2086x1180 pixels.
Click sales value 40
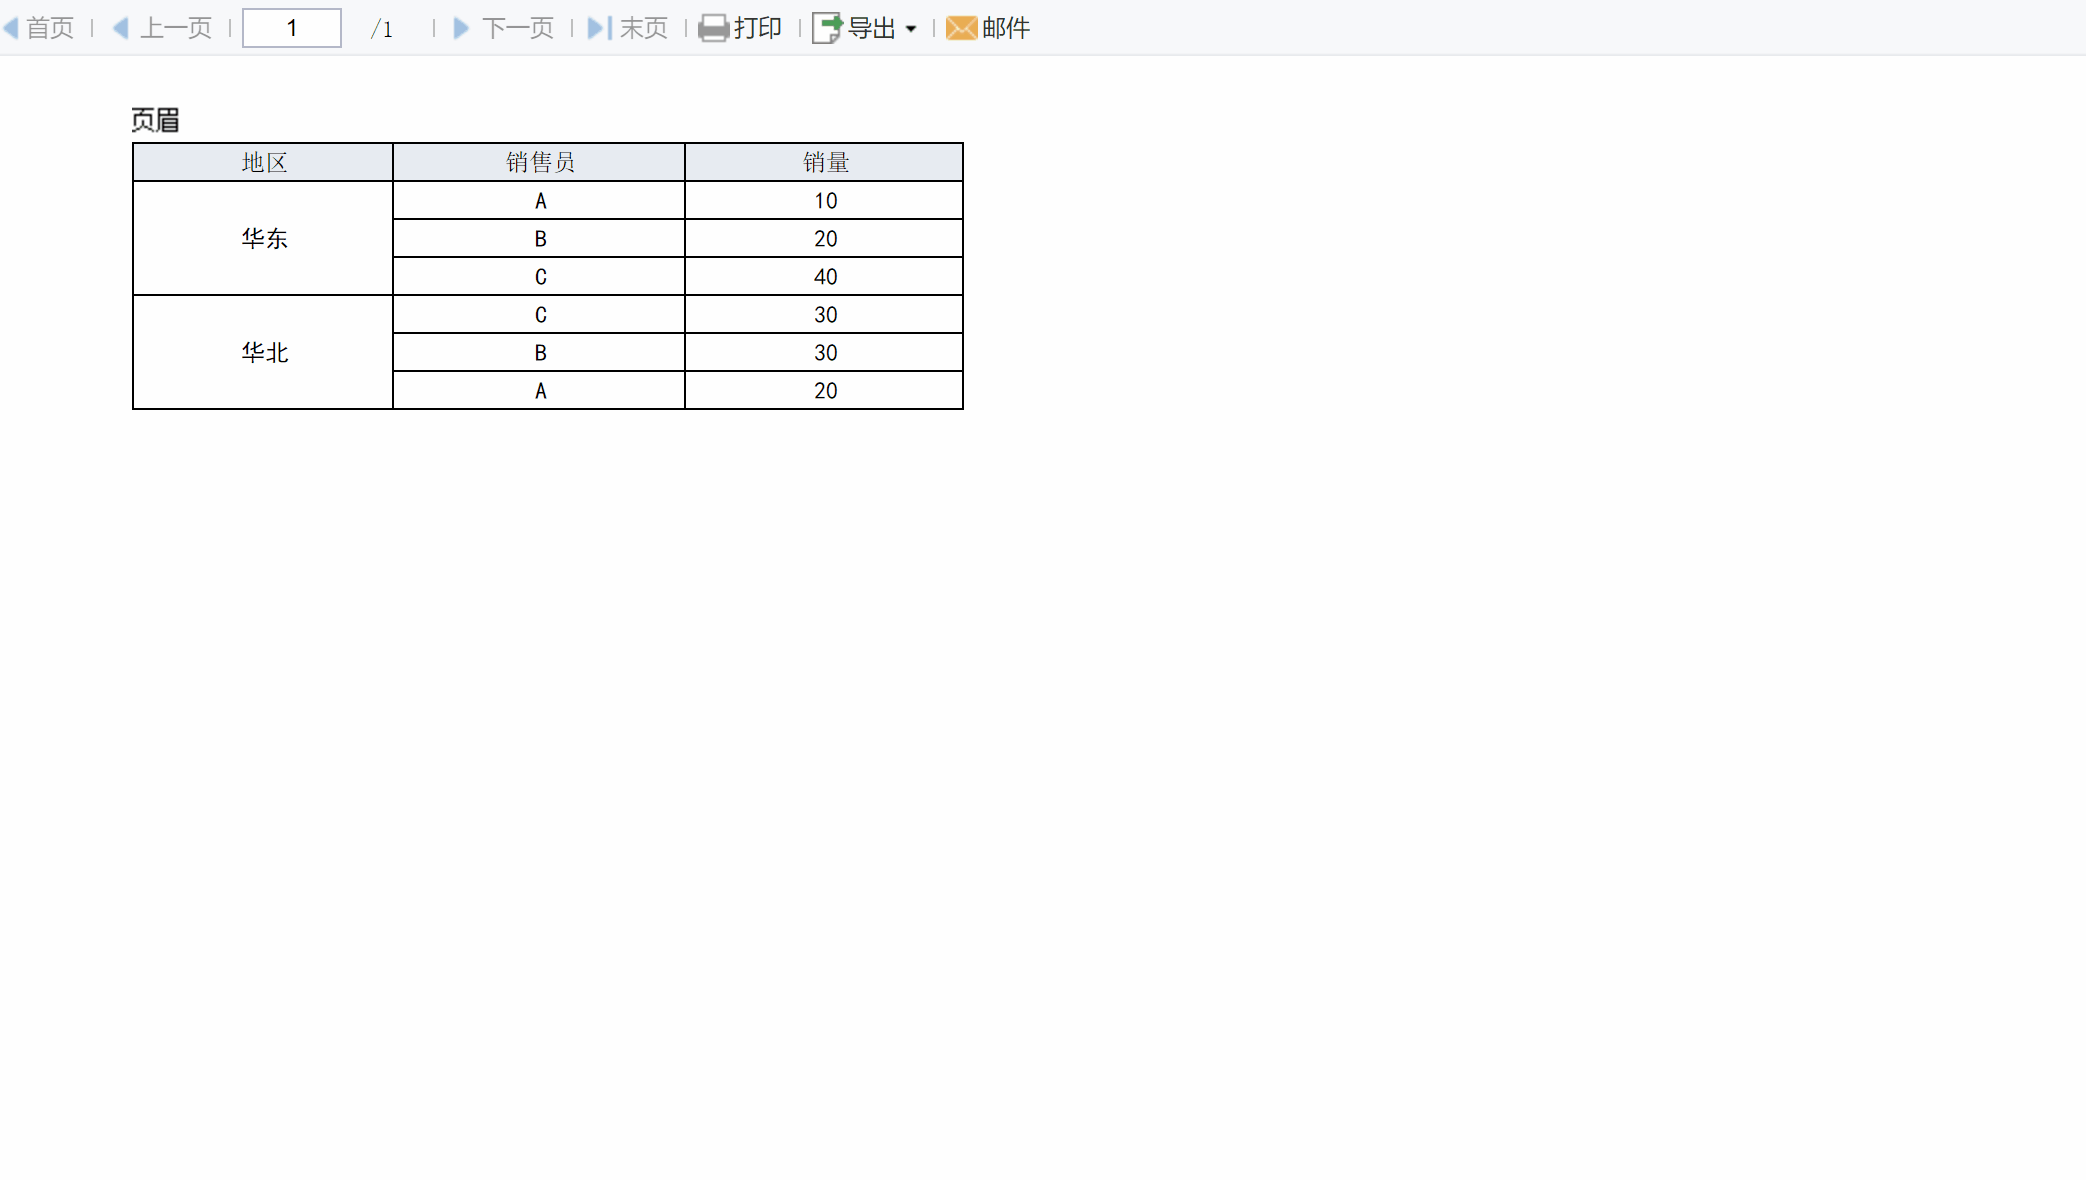(824, 276)
